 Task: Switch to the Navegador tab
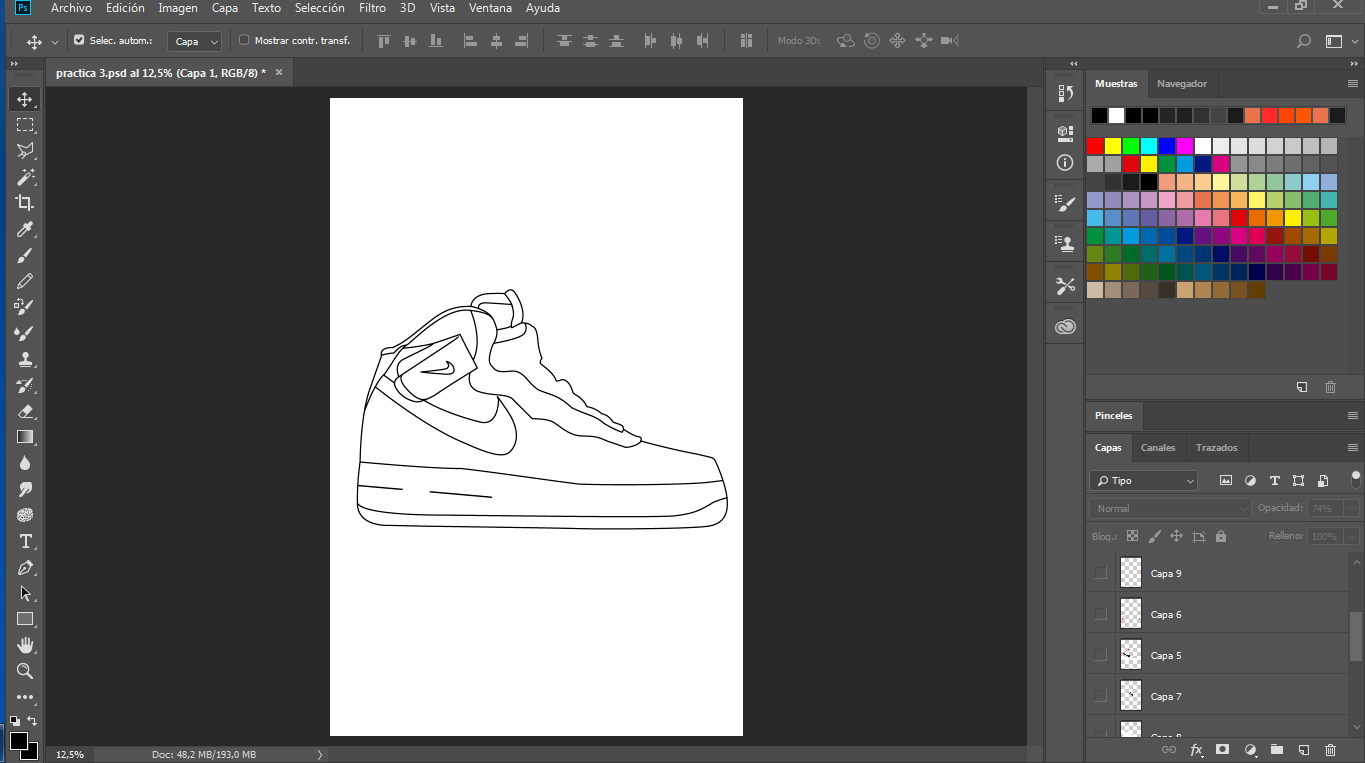(x=1181, y=84)
